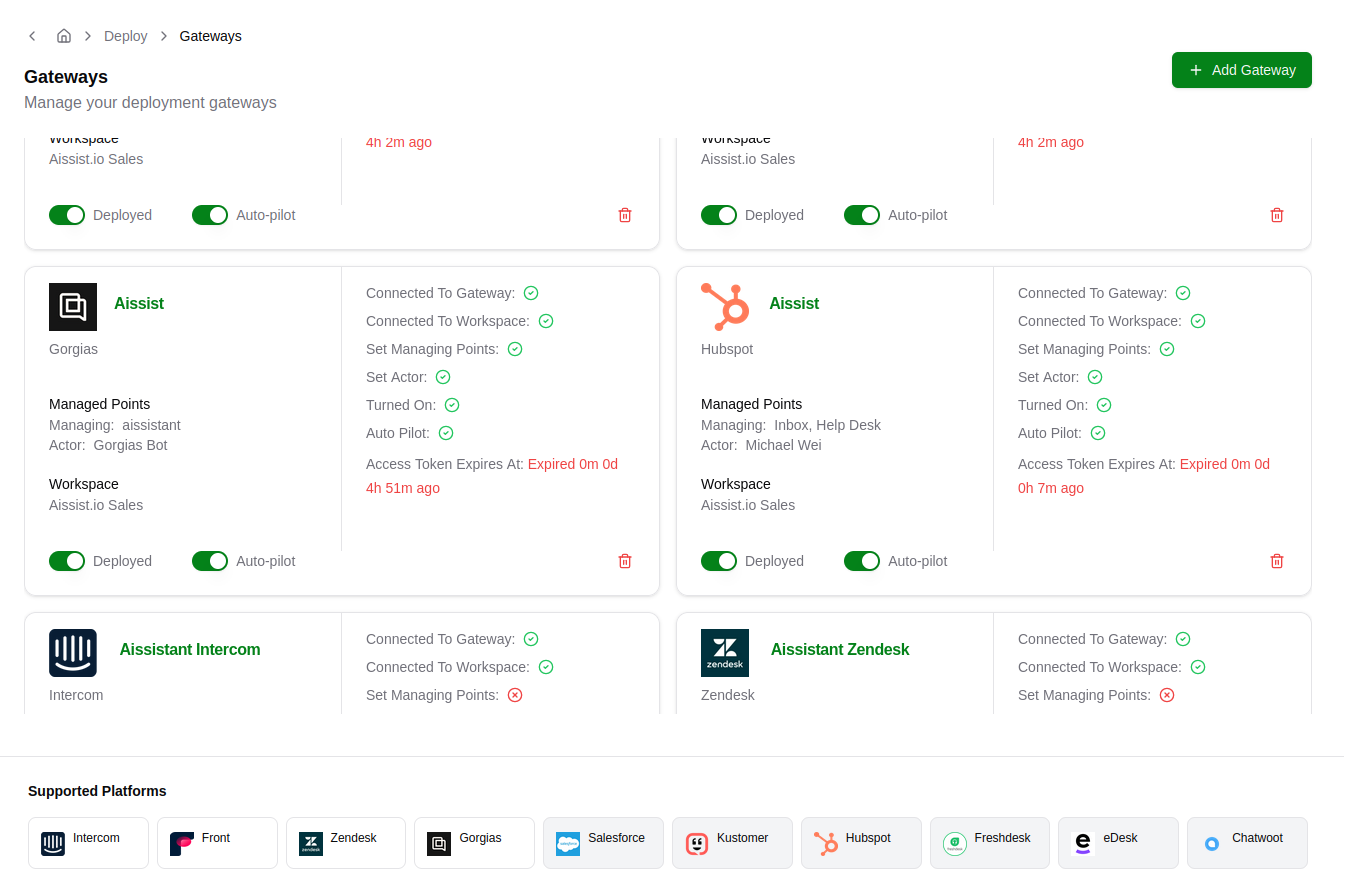Select Chatwoot platform tile

pyautogui.click(x=1246, y=843)
